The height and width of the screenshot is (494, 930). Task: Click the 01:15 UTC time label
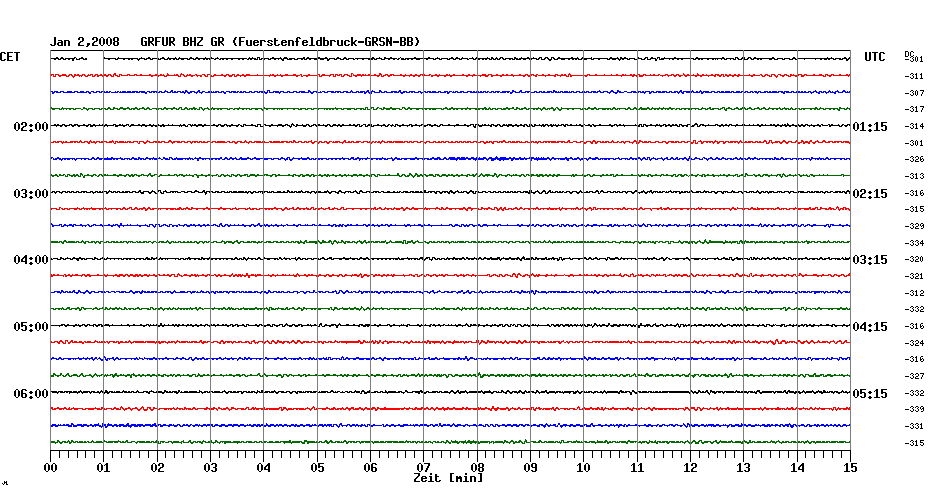pyautogui.click(x=870, y=127)
